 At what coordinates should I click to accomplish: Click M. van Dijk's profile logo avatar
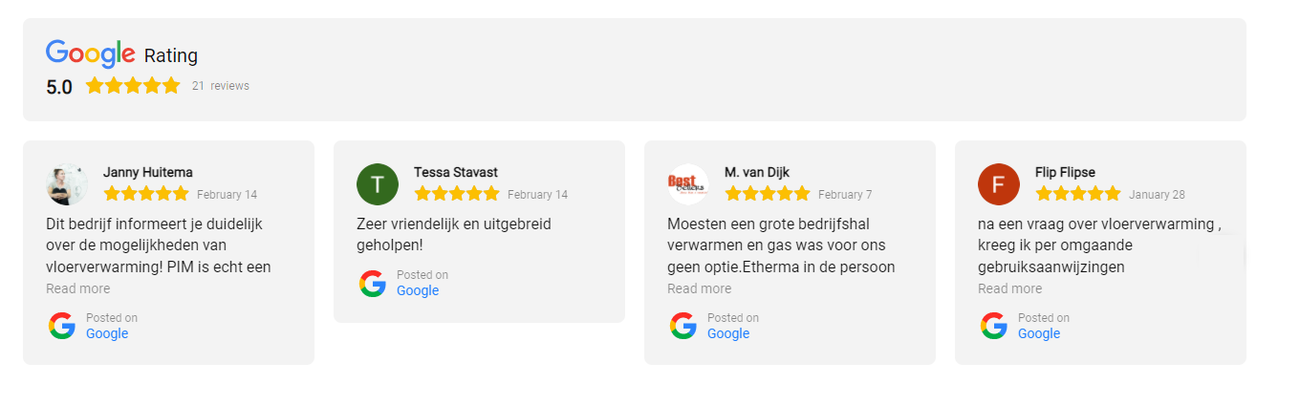point(688,184)
